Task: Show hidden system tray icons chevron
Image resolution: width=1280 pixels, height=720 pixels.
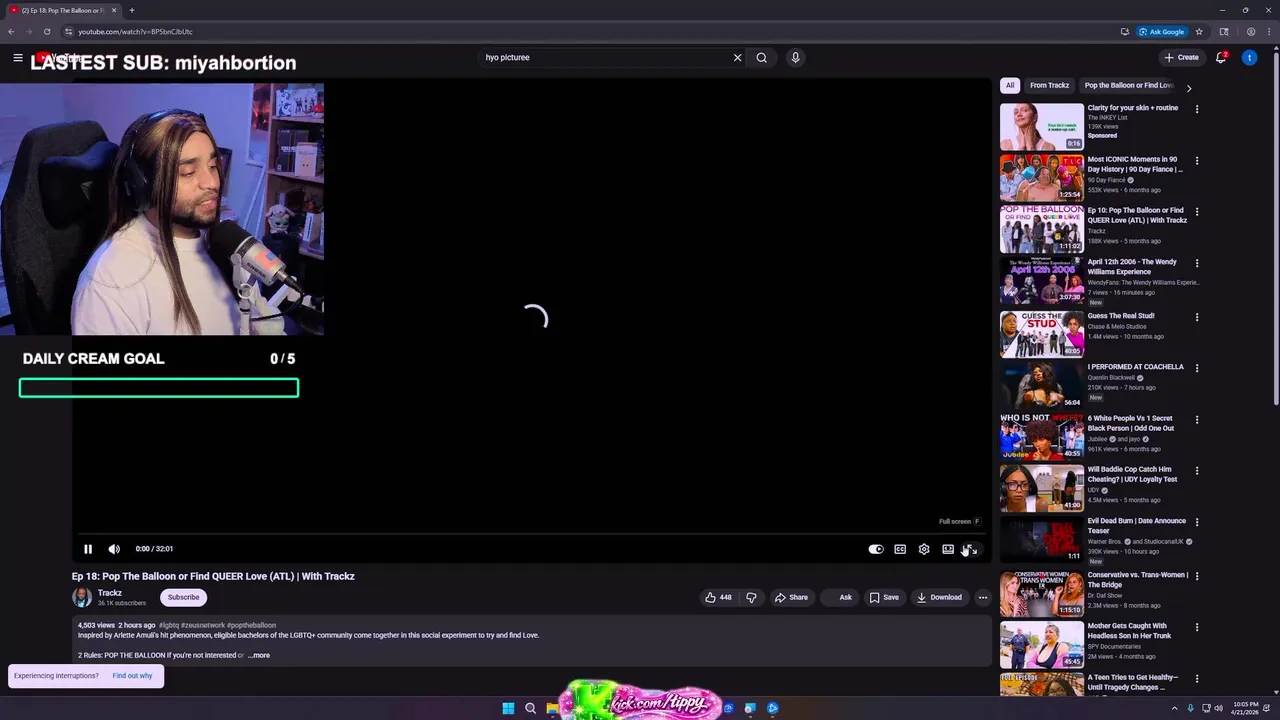Action: pyautogui.click(x=1175, y=708)
